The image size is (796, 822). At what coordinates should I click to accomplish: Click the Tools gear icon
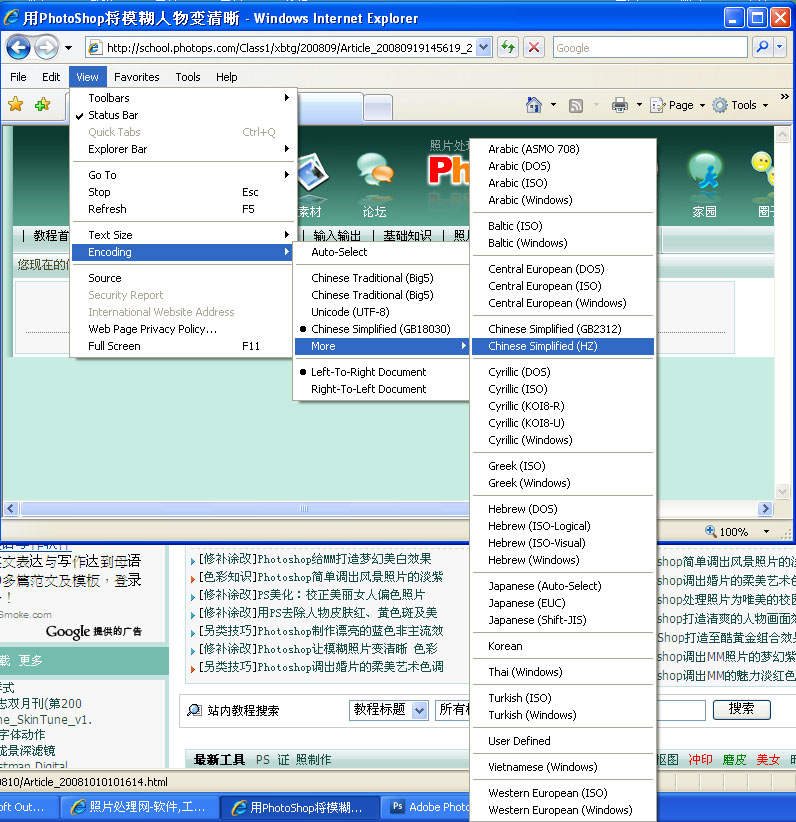[x=720, y=105]
